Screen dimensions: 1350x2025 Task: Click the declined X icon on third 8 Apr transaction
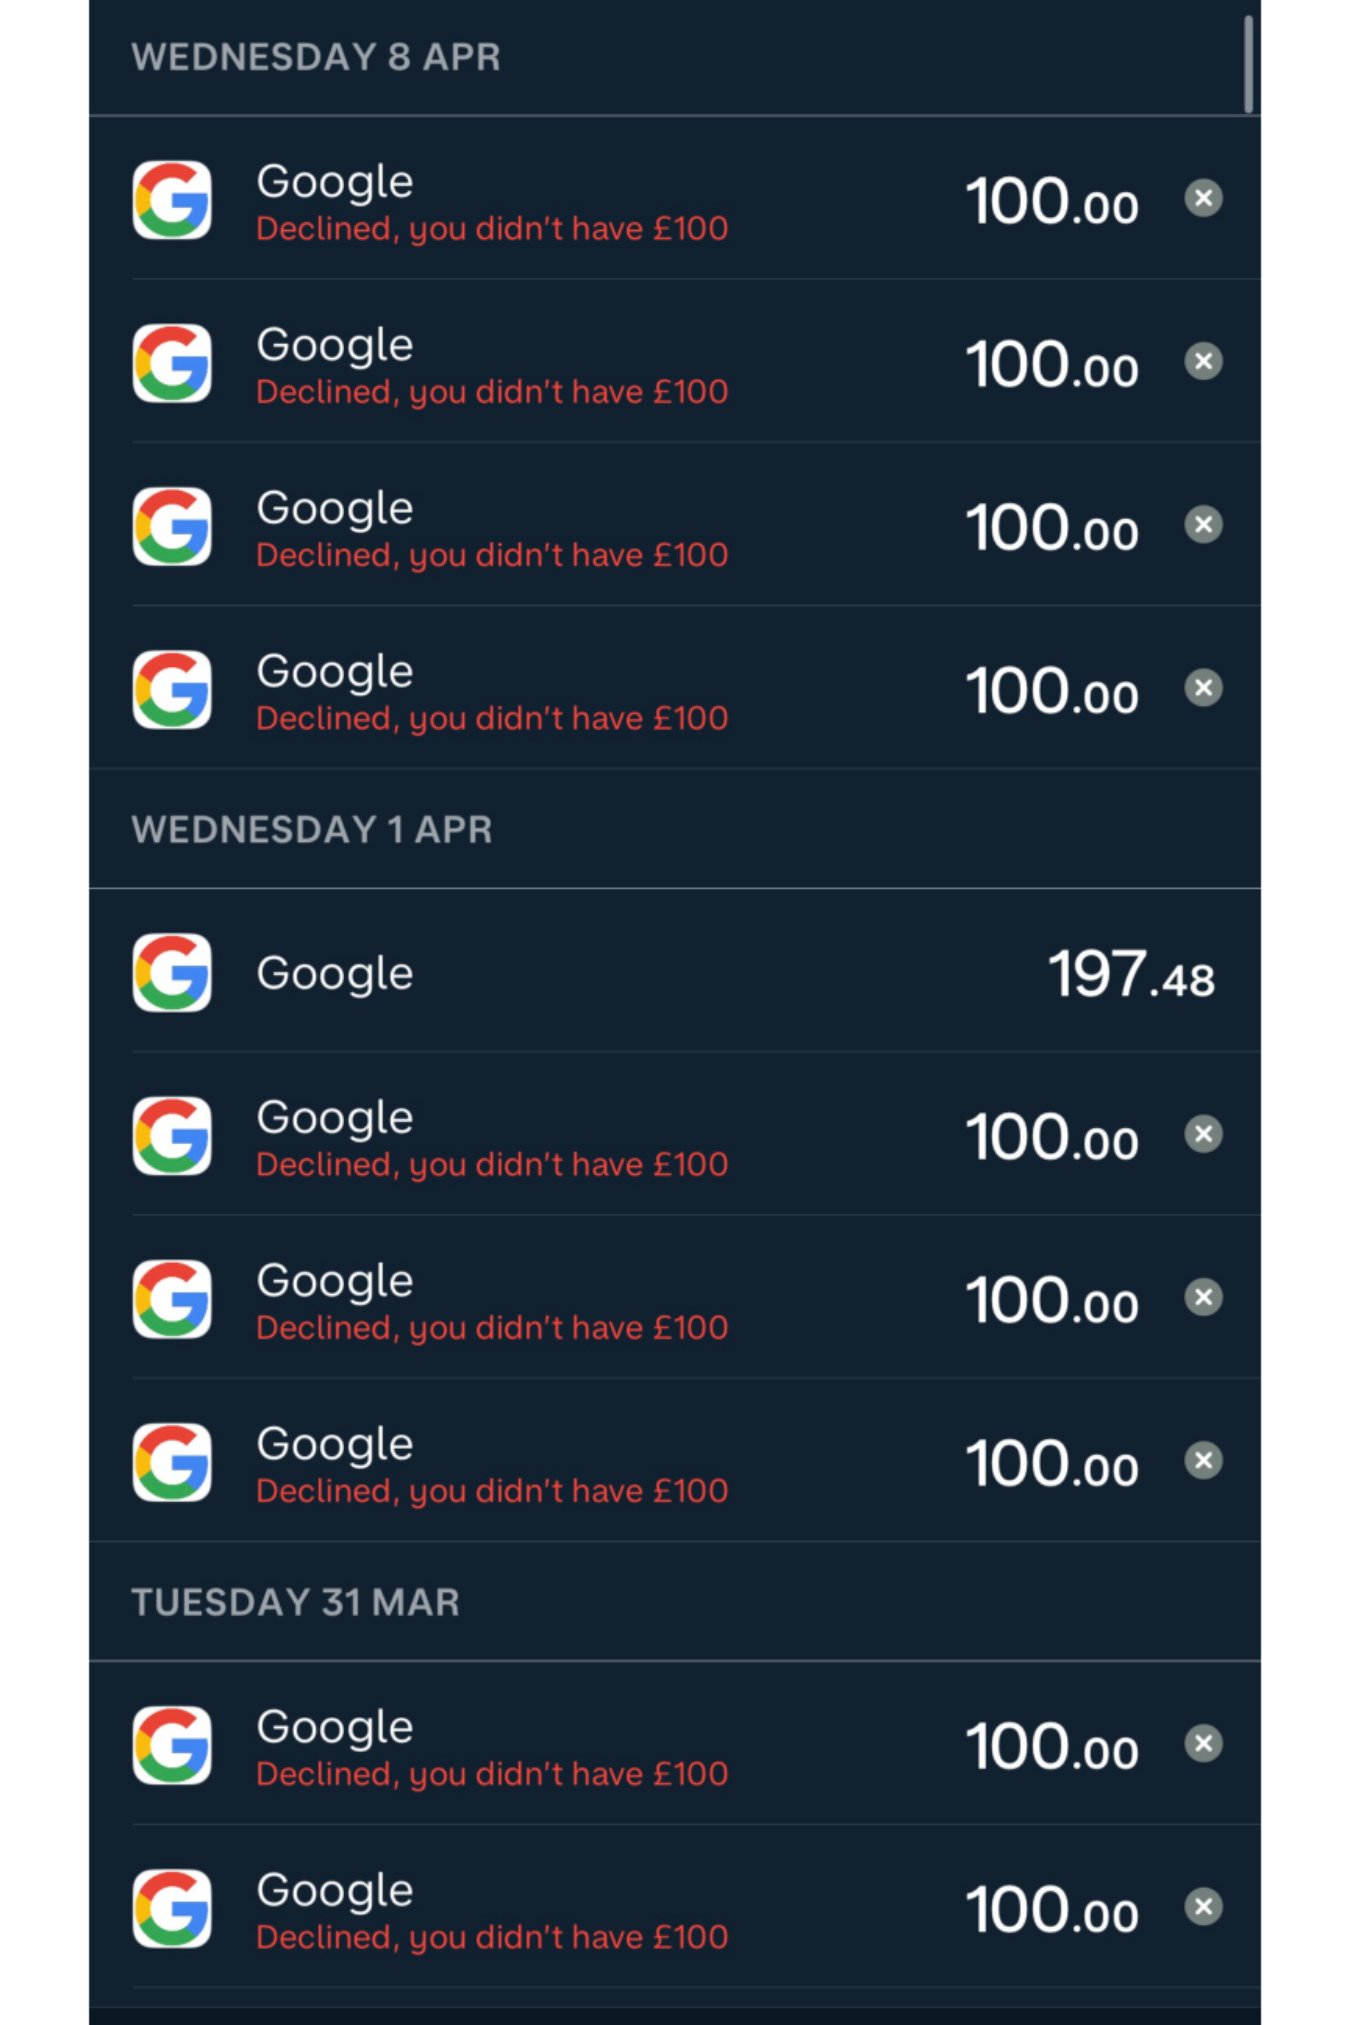(1203, 524)
